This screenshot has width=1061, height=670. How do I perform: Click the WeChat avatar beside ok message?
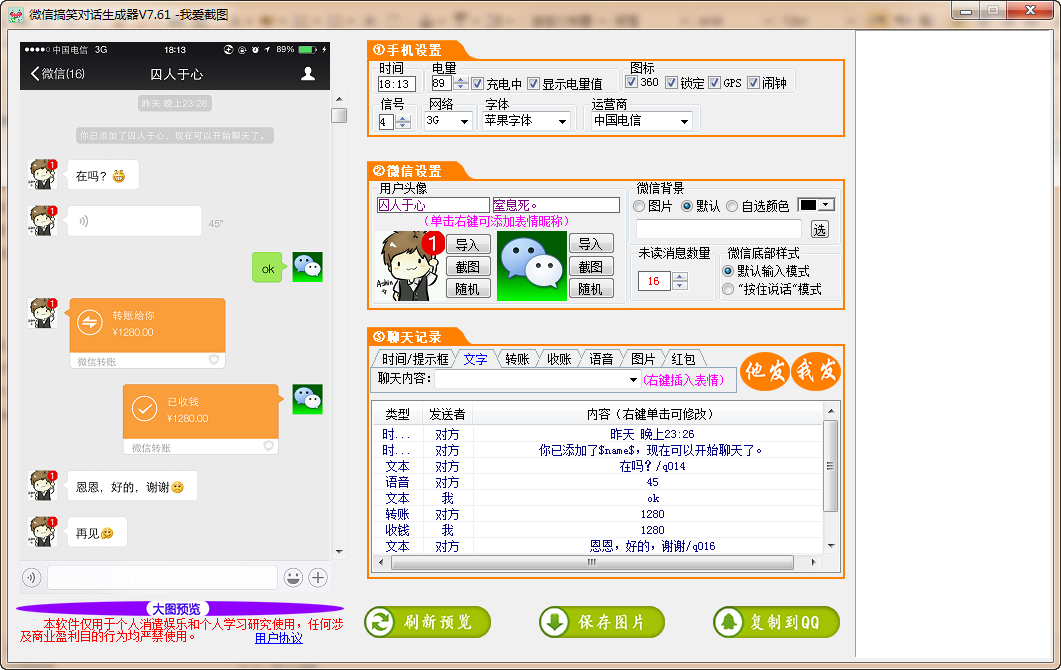point(307,267)
